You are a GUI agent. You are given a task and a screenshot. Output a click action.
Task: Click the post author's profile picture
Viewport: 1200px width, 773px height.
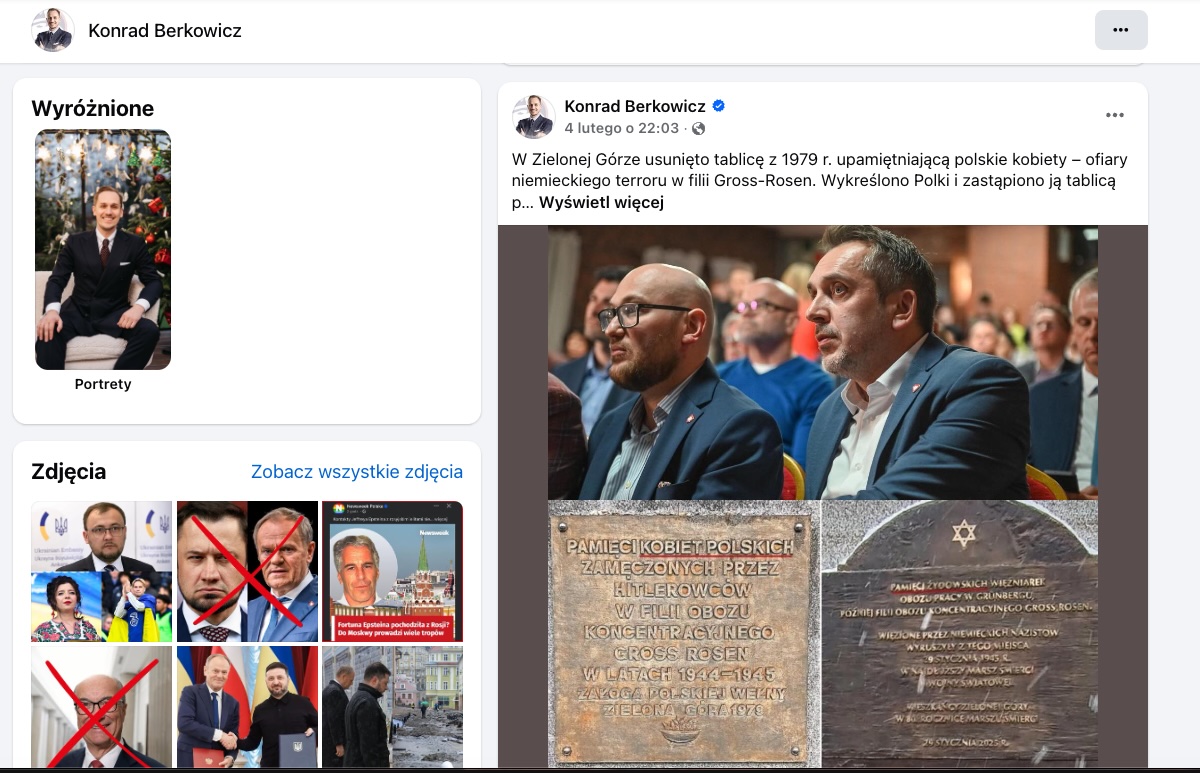pos(533,117)
